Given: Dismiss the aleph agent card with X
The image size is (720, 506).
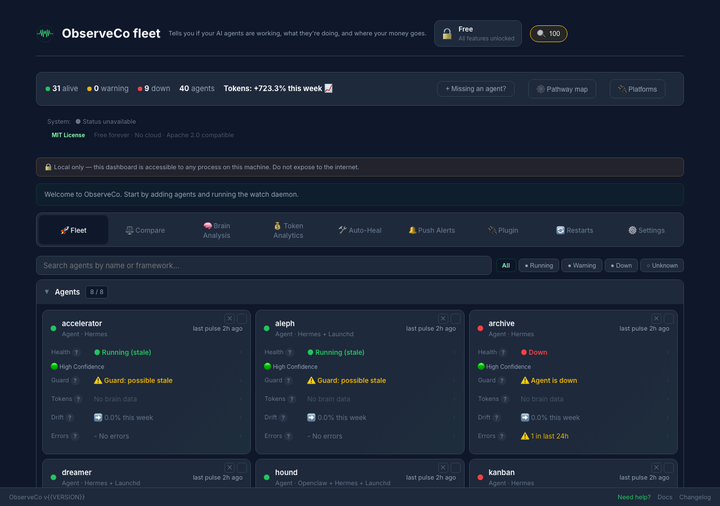Looking at the screenshot, I should point(443,318).
